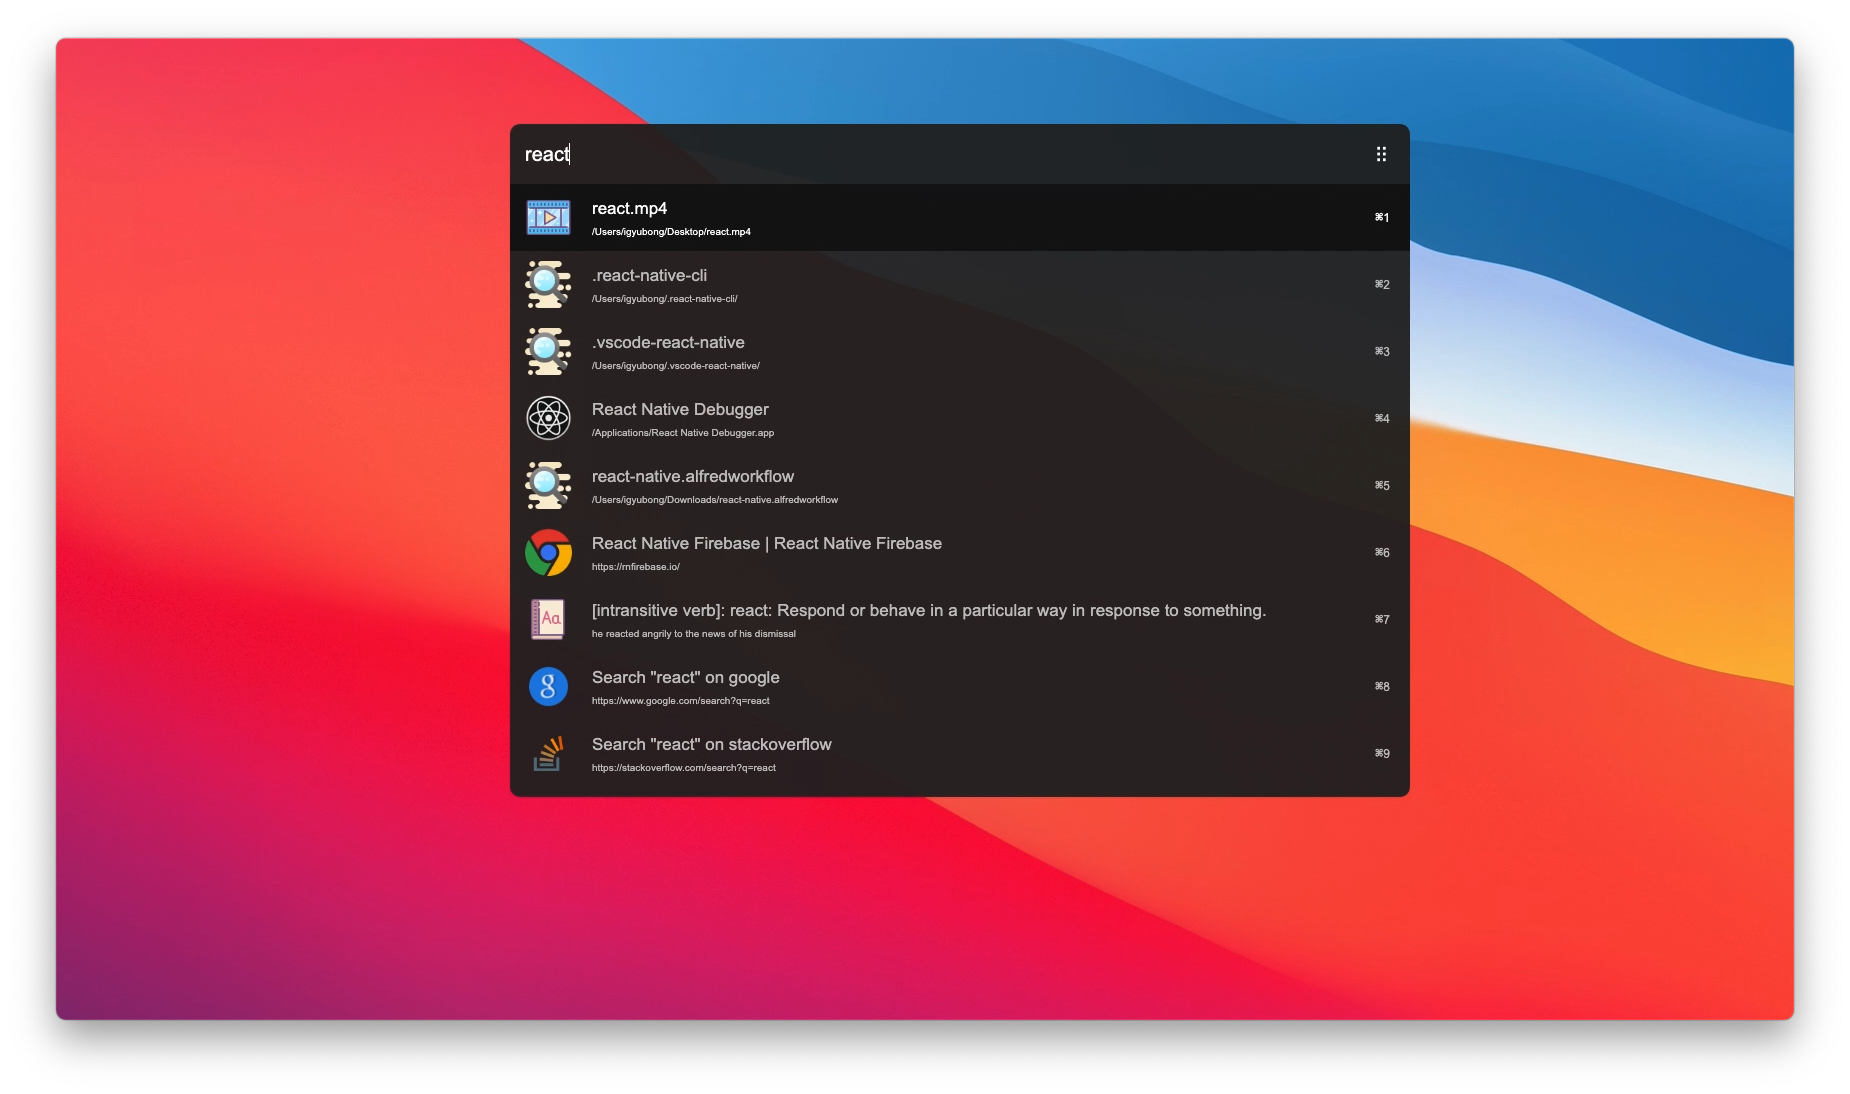Choose Search "react" on stackoverflow
Screen dimensions: 1850x1094
(x=711, y=744)
